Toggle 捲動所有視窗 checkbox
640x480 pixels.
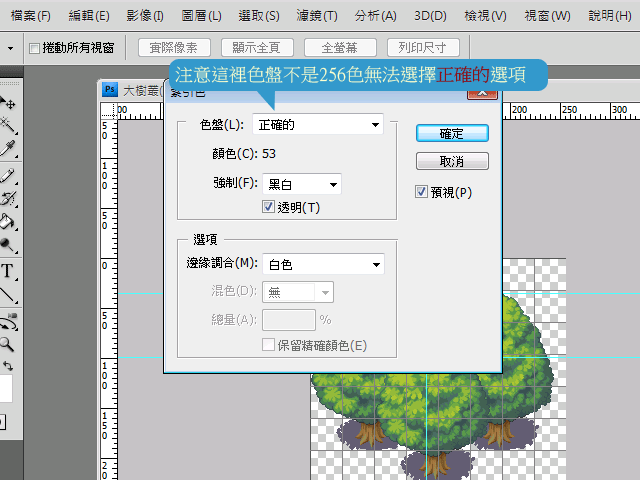tap(34, 49)
